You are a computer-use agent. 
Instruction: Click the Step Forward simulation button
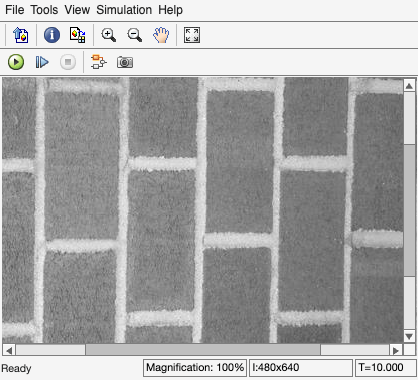tap(42, 62)
